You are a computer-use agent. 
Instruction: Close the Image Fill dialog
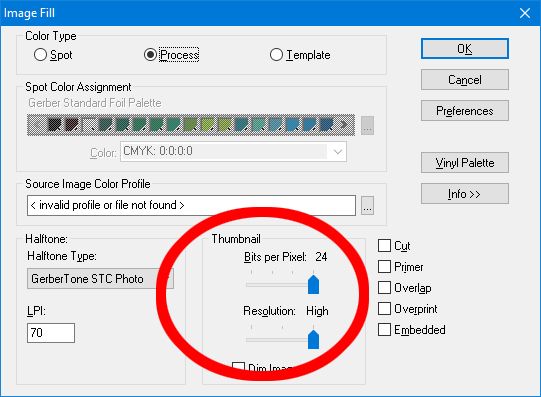[x=525, y=13]
